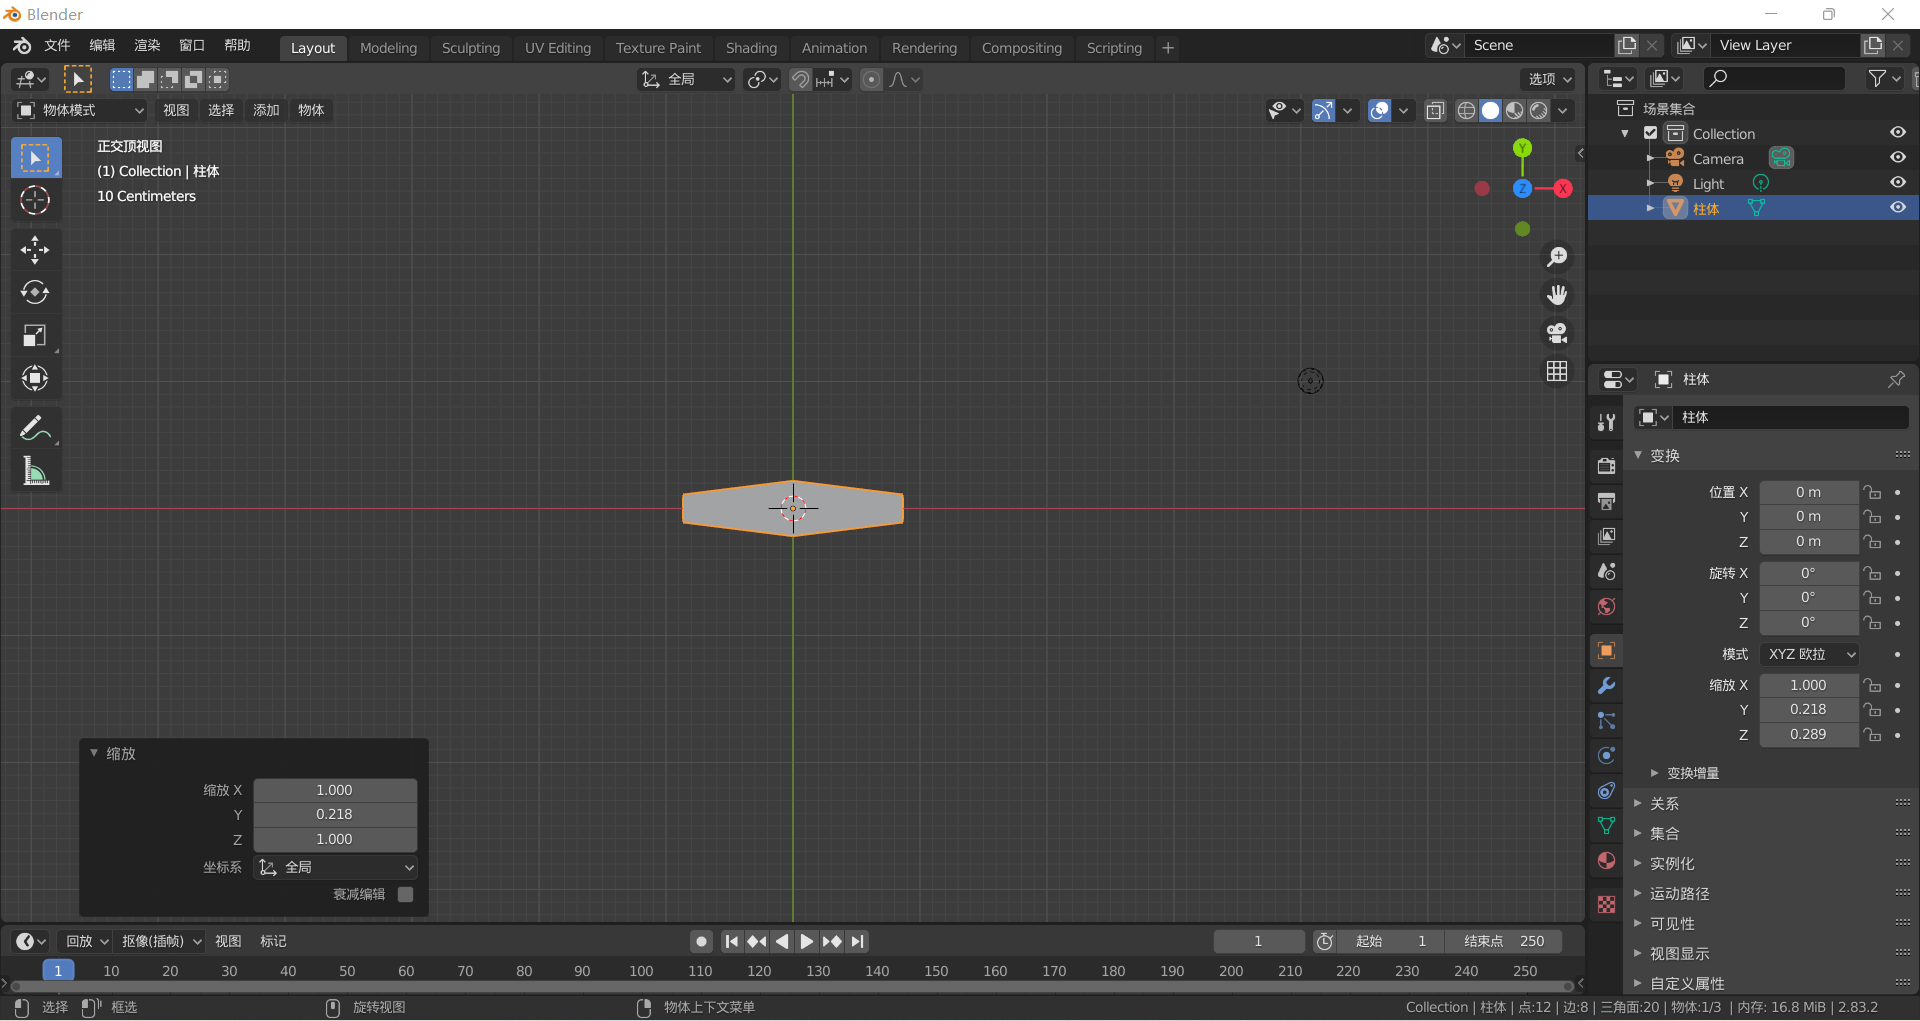The height and width of the screenshot is (1021, 1920).
Task: Open the 渲染 menu
Action: point(147,46)
